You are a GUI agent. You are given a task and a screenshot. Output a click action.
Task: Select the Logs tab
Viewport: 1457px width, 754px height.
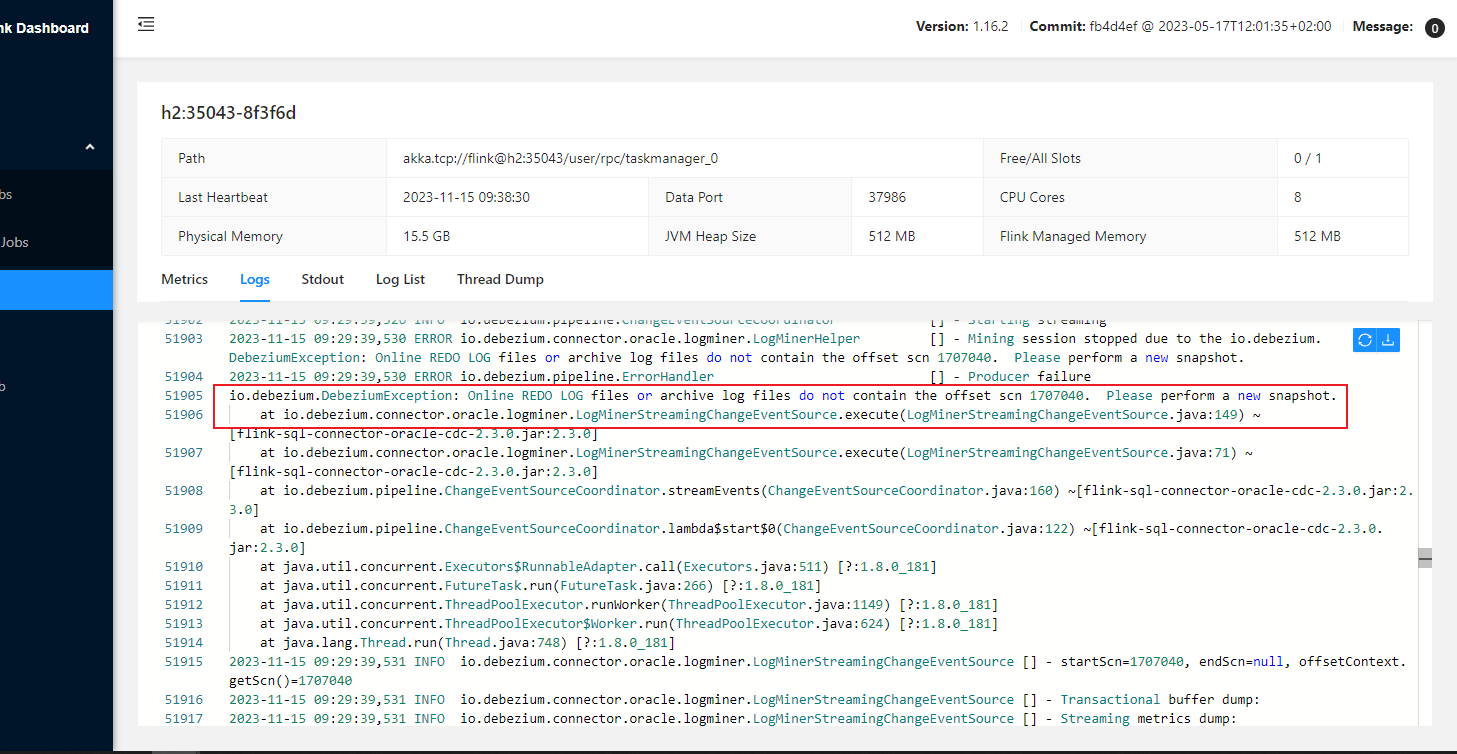tap(255, 279)
